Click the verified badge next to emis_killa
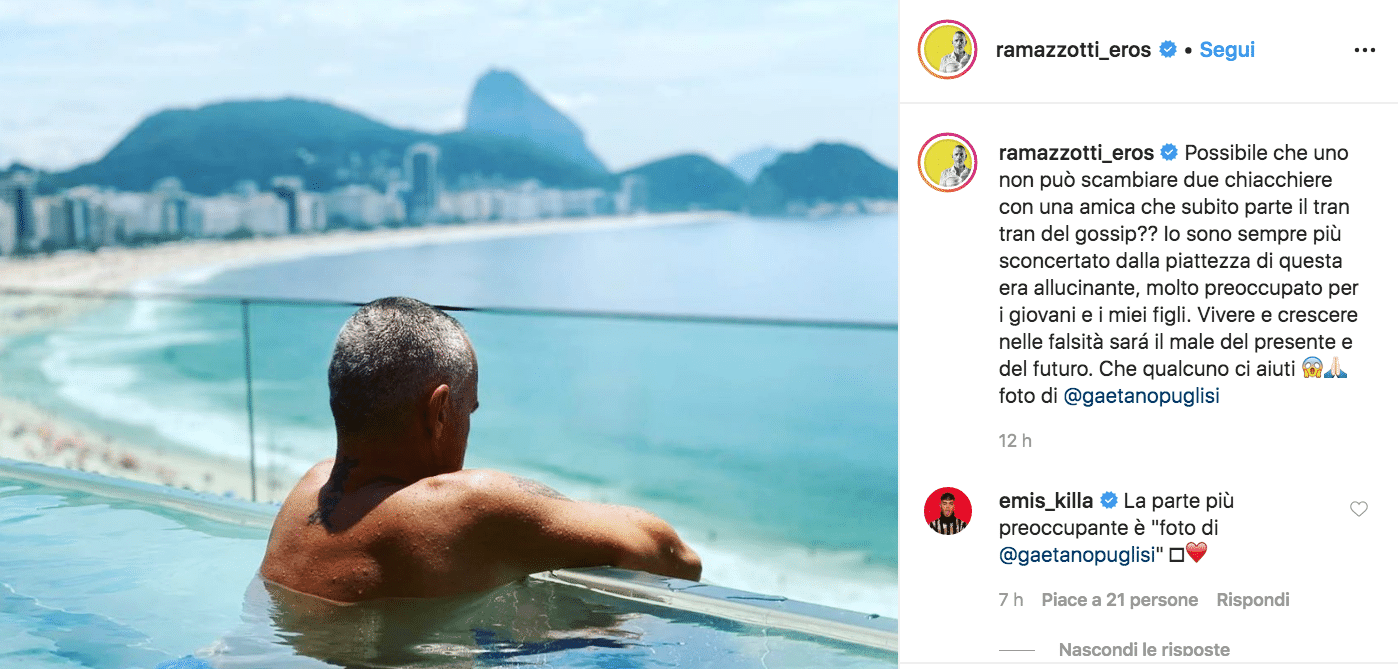The image size is (1398, 669). point(1108,500)
